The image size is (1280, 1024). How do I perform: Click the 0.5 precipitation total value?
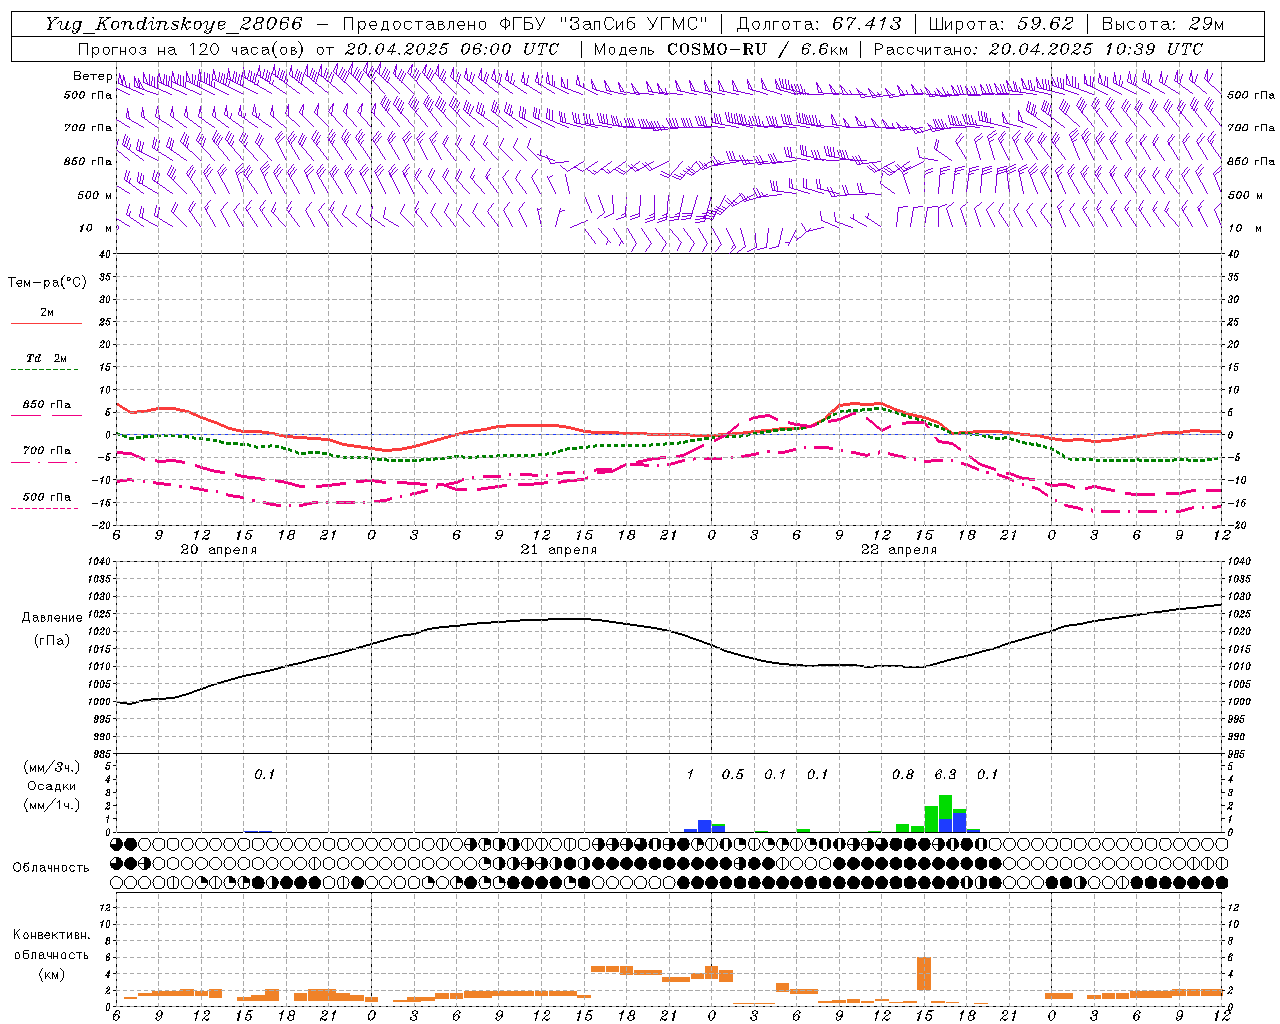tap(733, 774)
